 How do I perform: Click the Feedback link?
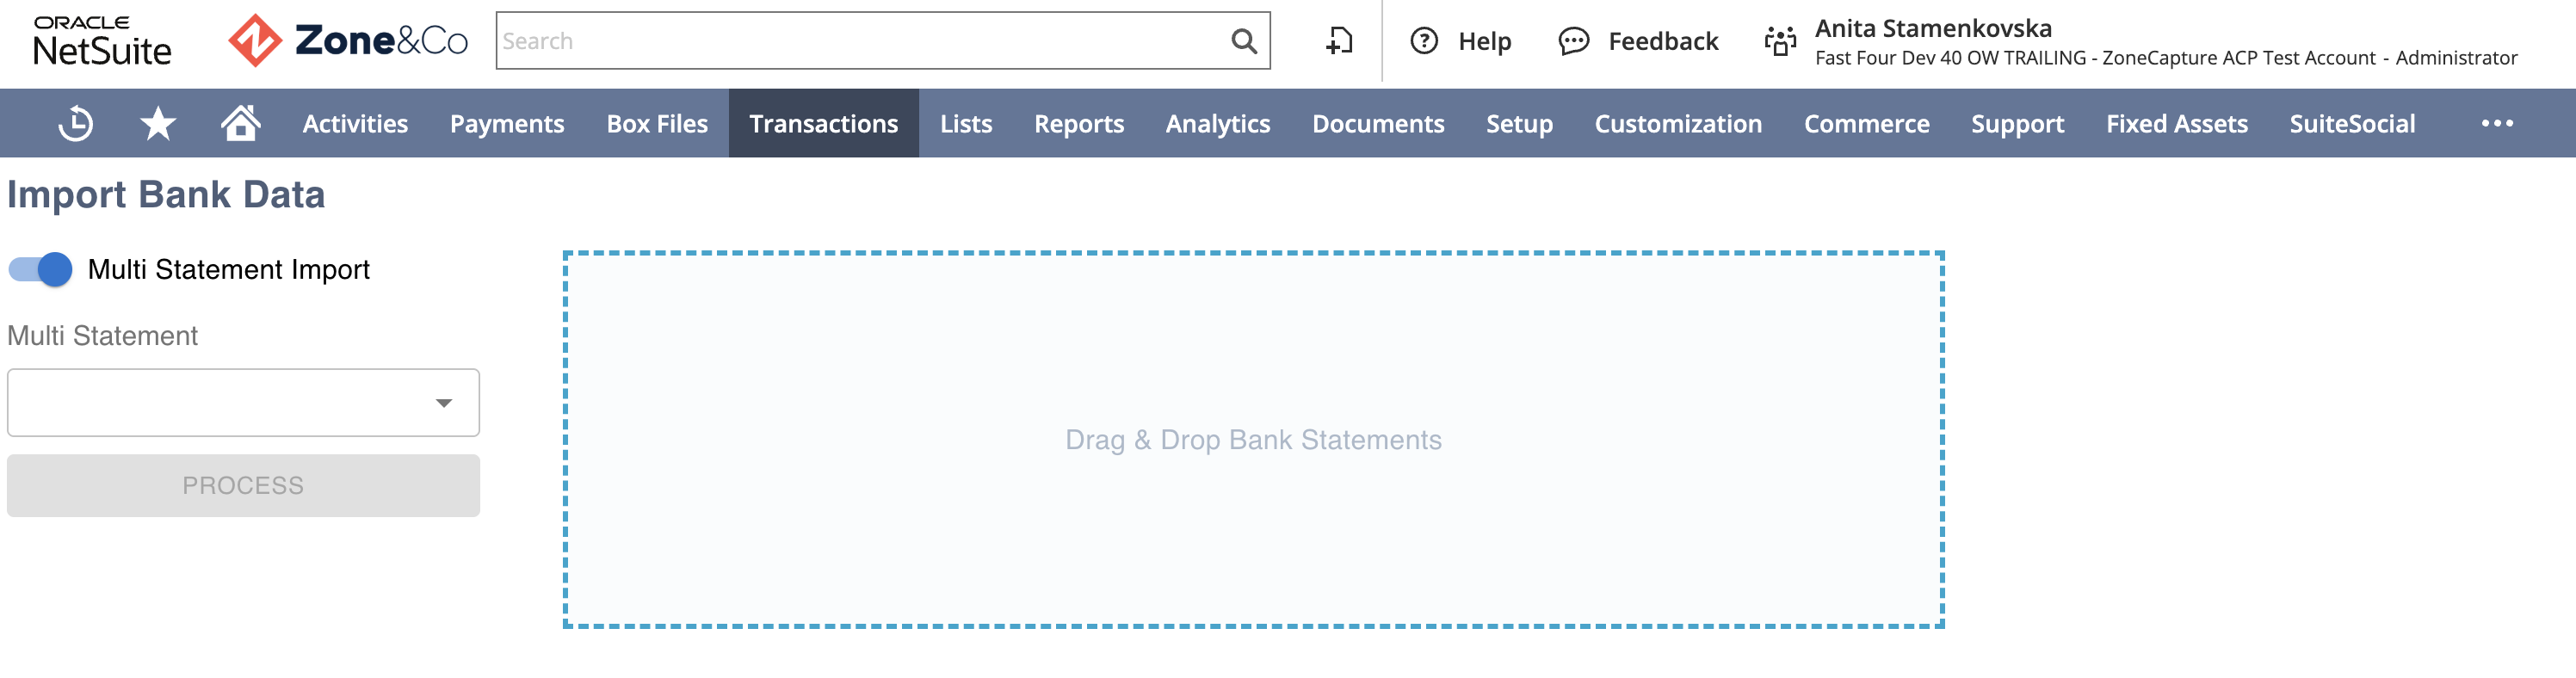point(1663,41)
